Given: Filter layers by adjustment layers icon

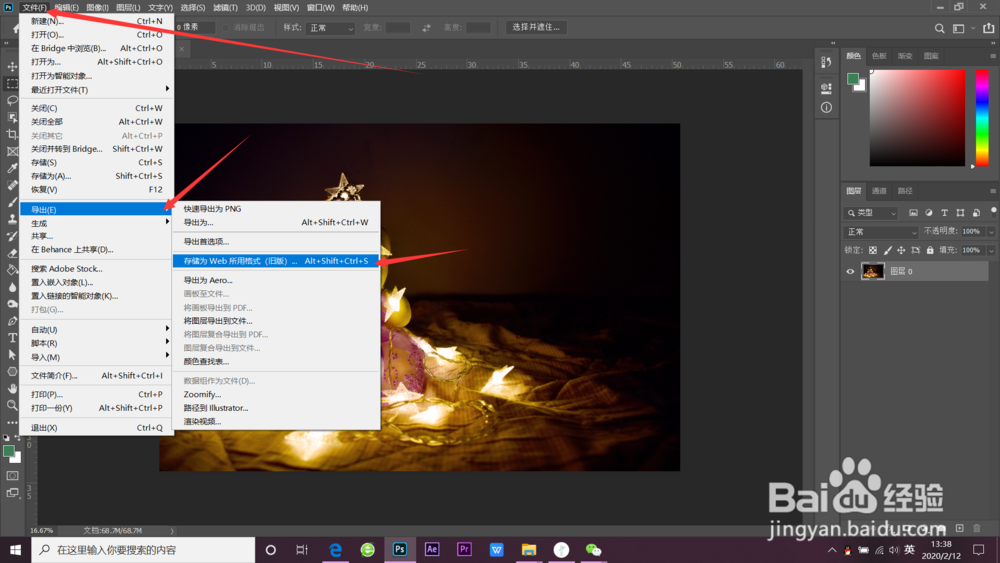Looking at the screenshot, I should [929, 213].
